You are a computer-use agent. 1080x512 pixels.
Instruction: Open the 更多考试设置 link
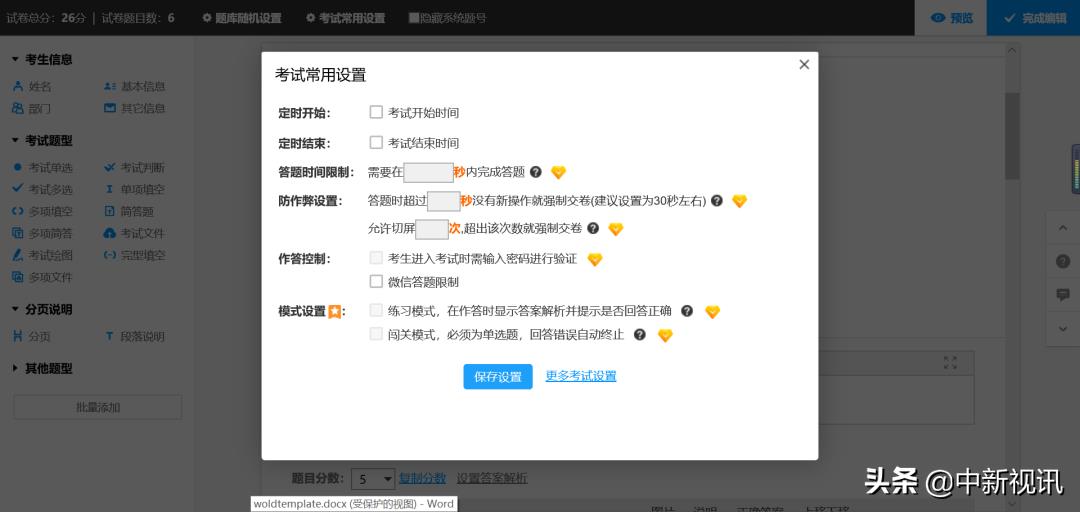coord(580,376)
